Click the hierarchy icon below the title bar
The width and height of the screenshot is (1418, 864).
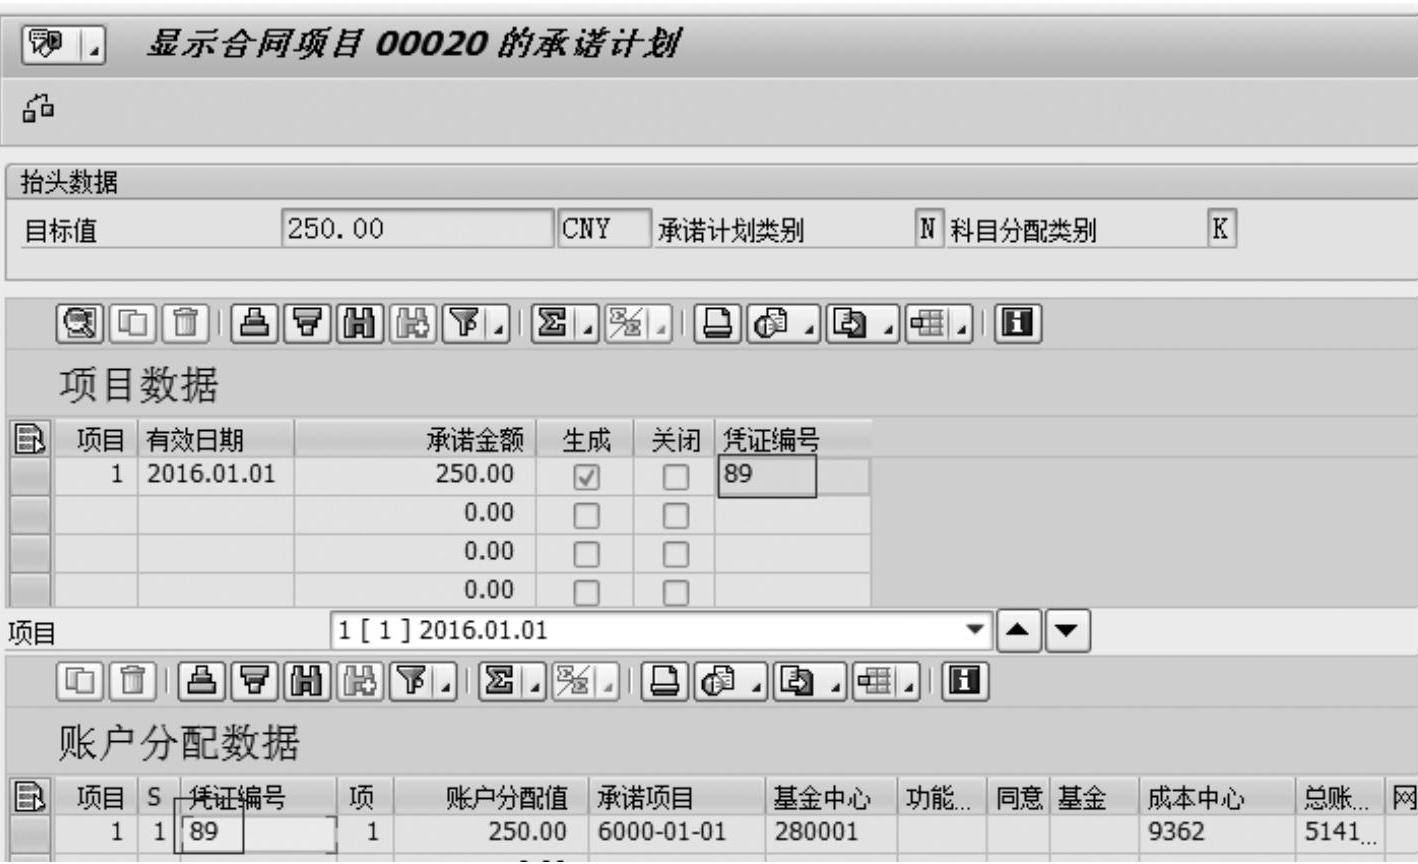[x=40, y=108]
